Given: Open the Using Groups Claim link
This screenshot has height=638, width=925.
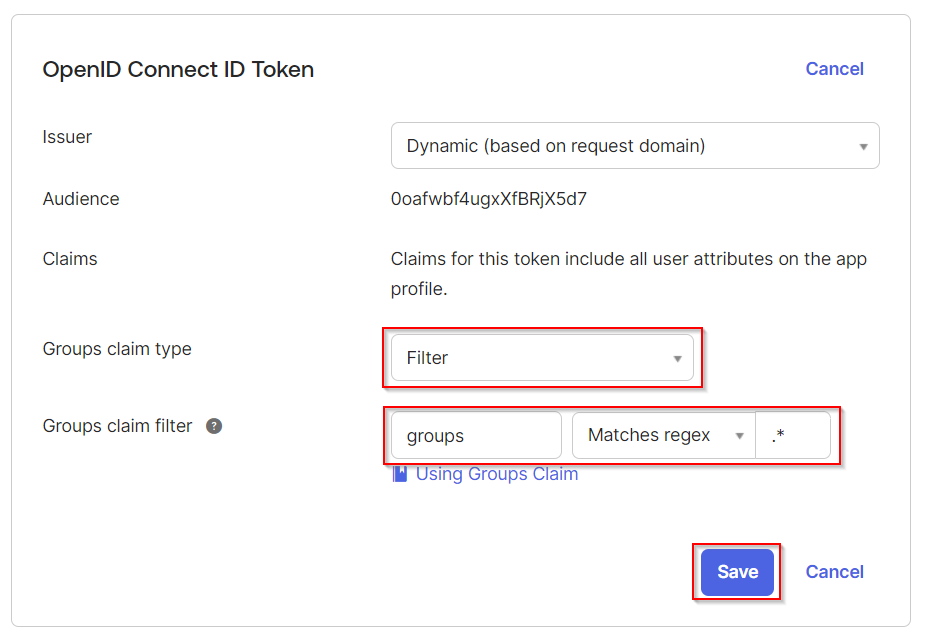Looking at the screenshot, I should (497, 474).
